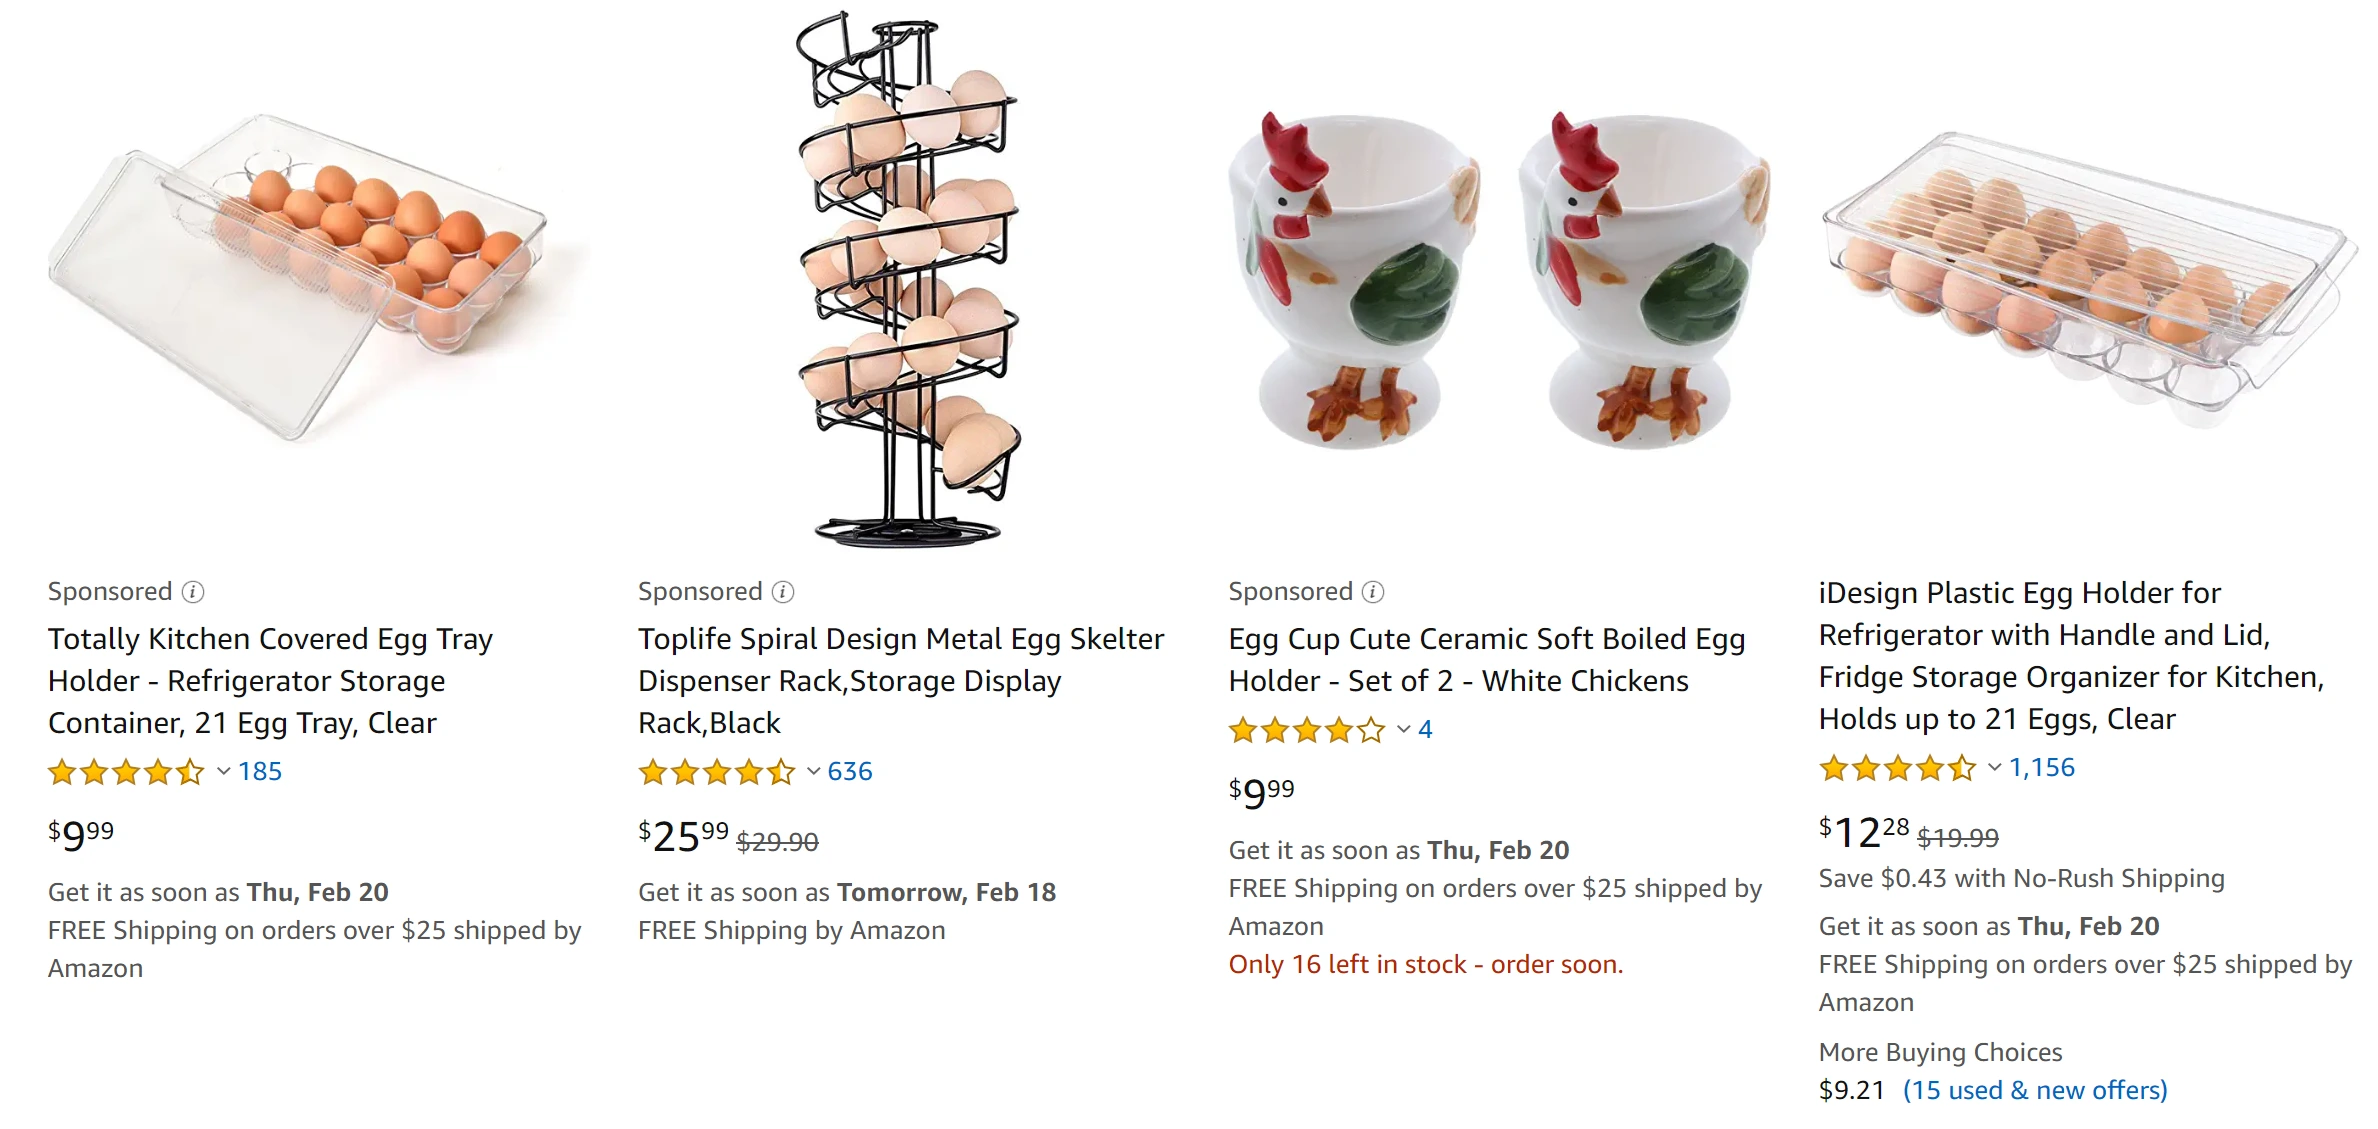Open the iDesign Plastic Egg Holder title
2378x1129 pixels.
tap(2070, 655)
